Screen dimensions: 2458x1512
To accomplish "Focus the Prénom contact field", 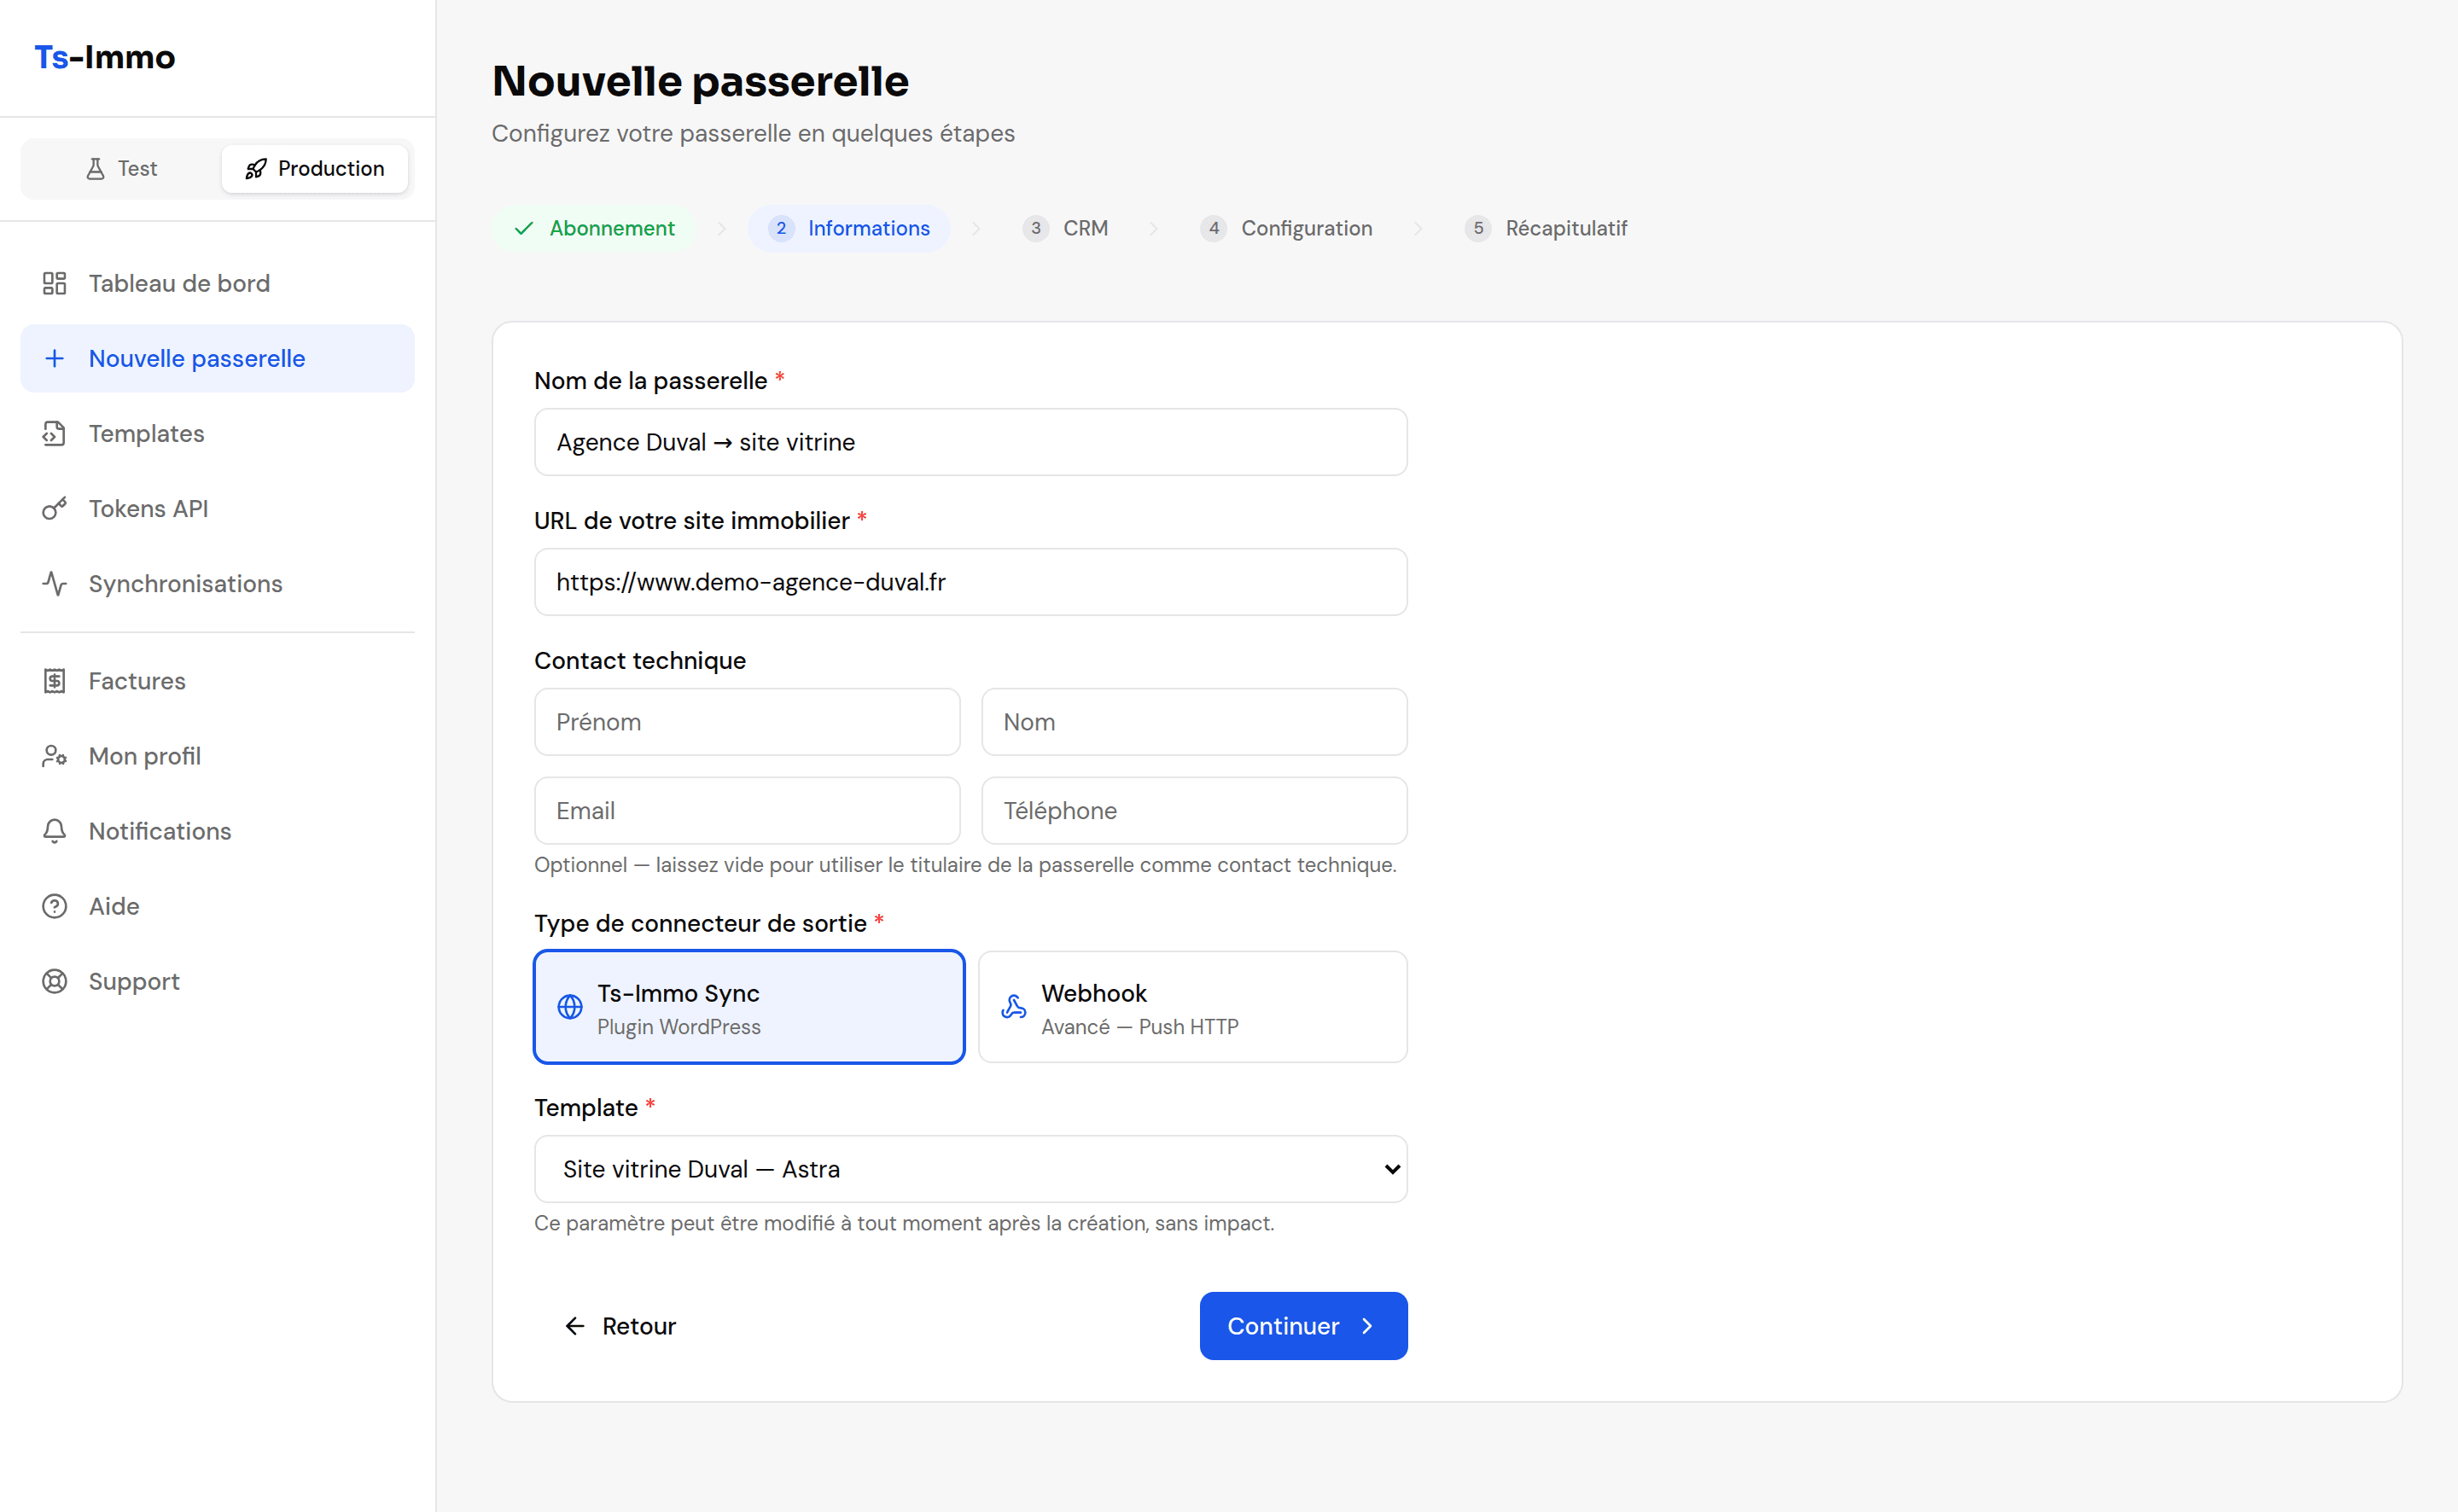I will tap(747, 722).
